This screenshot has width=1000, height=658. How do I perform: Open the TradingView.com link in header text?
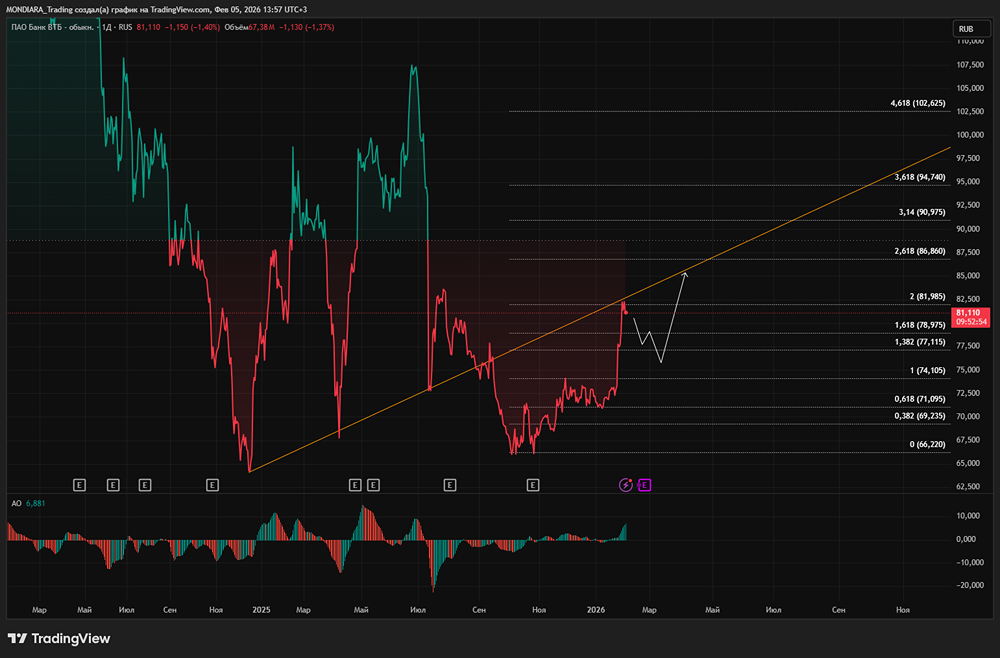tap(180, 10)
